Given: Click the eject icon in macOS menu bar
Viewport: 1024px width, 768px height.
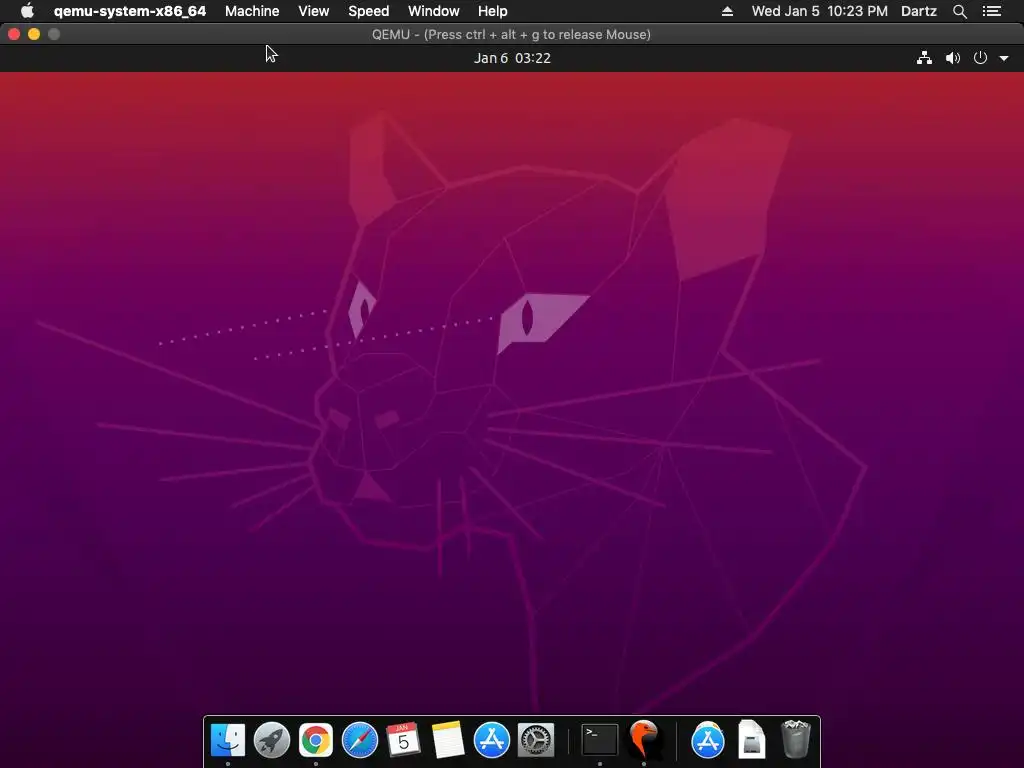Looking at the screenshot, I should [727, 11].
